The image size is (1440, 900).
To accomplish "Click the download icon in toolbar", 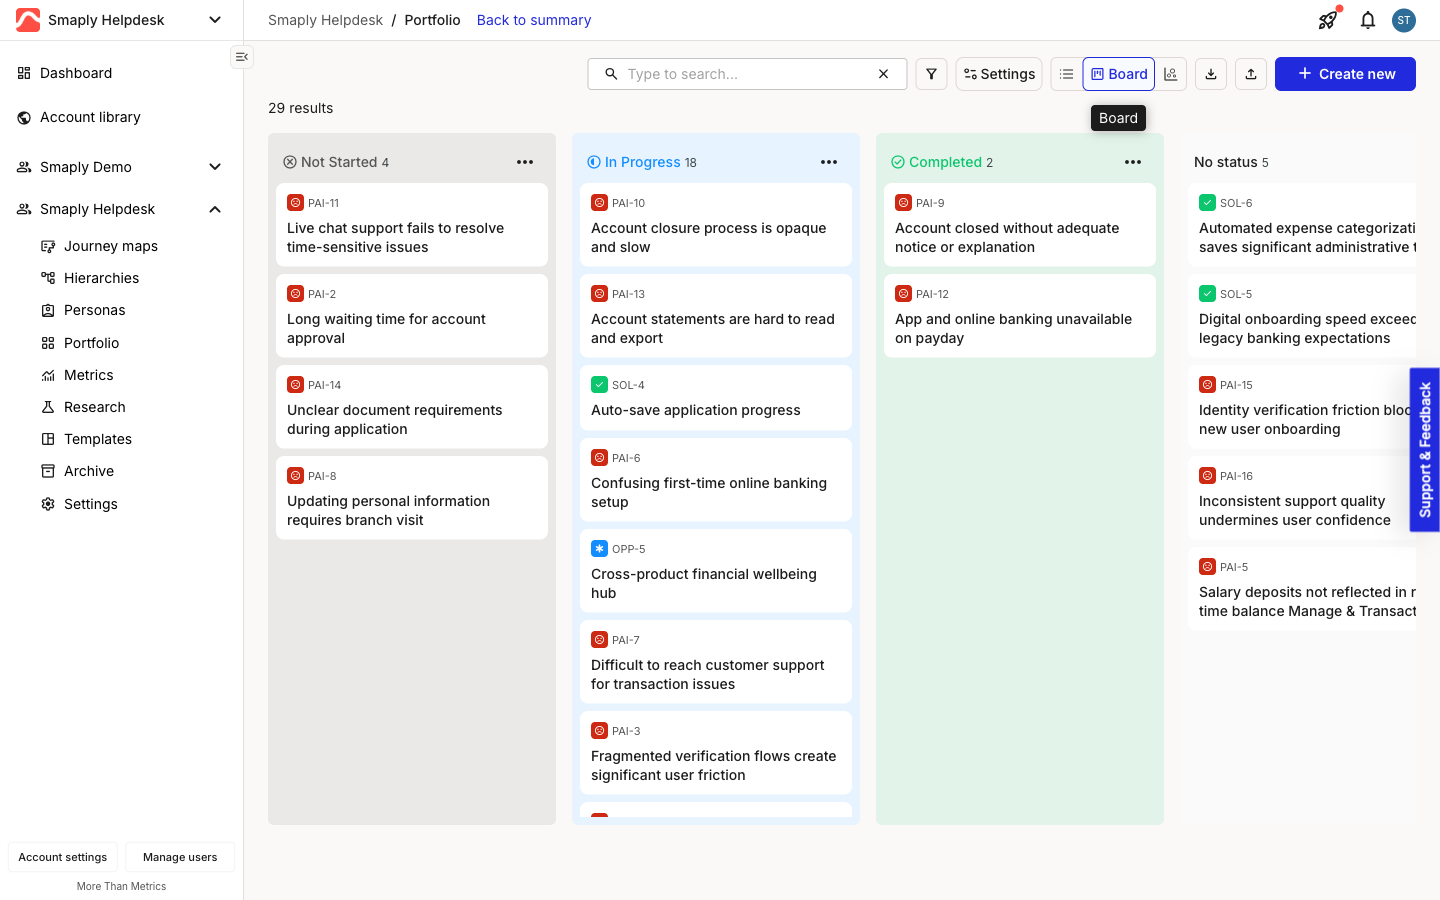I will 1211,74.
